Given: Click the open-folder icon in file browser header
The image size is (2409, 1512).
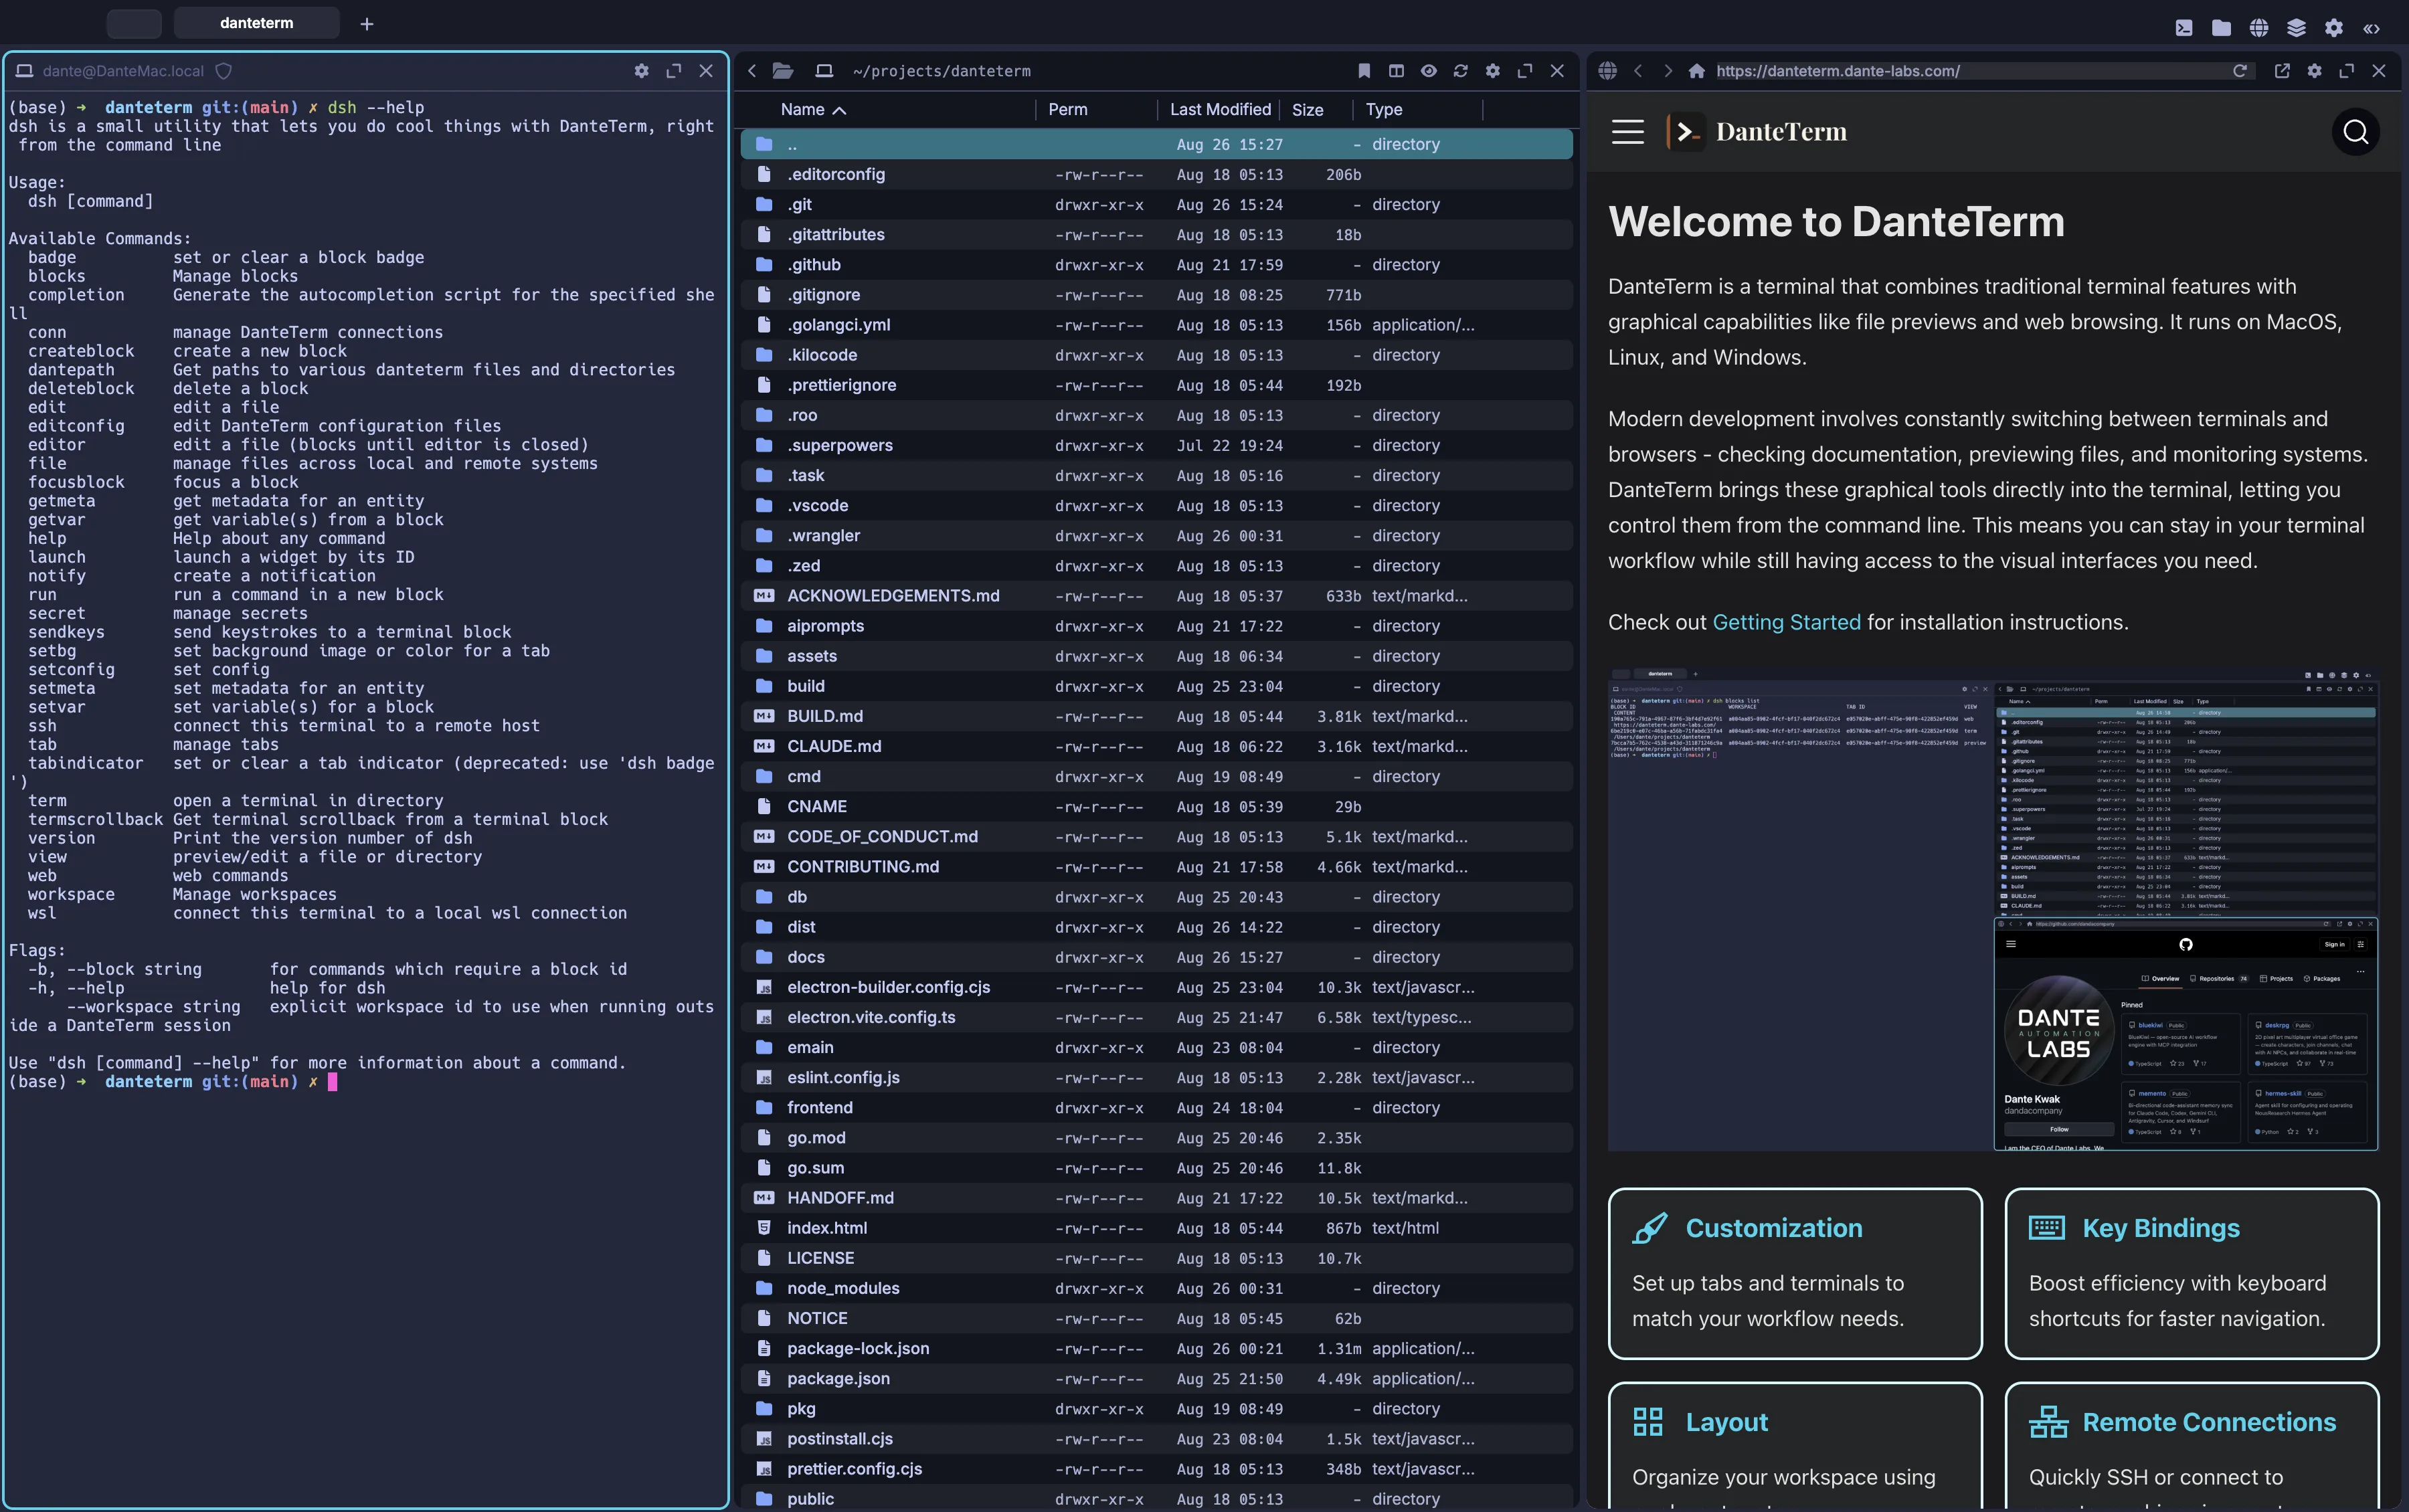Looking at the screenshot, I should [783, 71].
